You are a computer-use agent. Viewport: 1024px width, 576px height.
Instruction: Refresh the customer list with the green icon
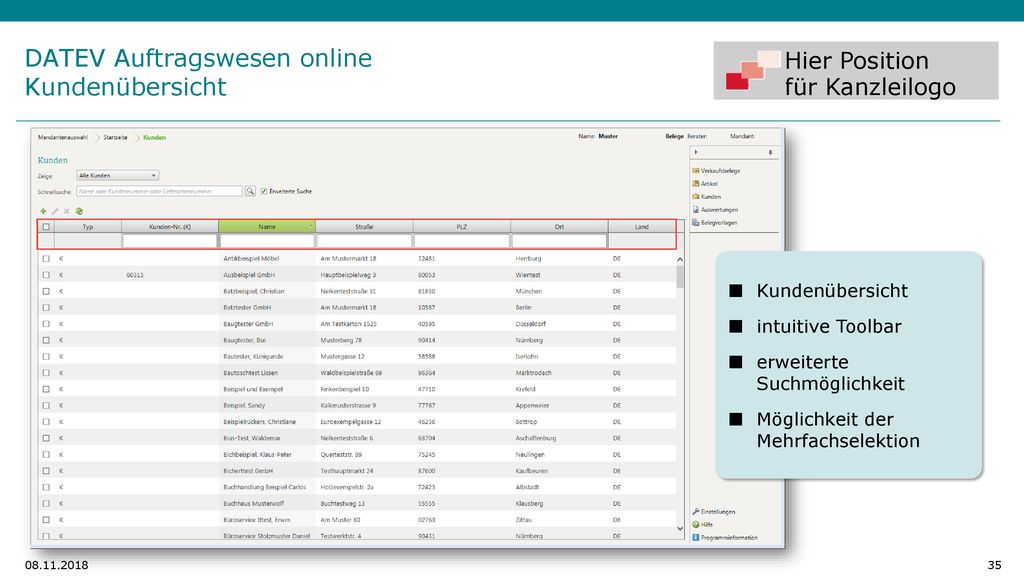(x=79, y=211)
